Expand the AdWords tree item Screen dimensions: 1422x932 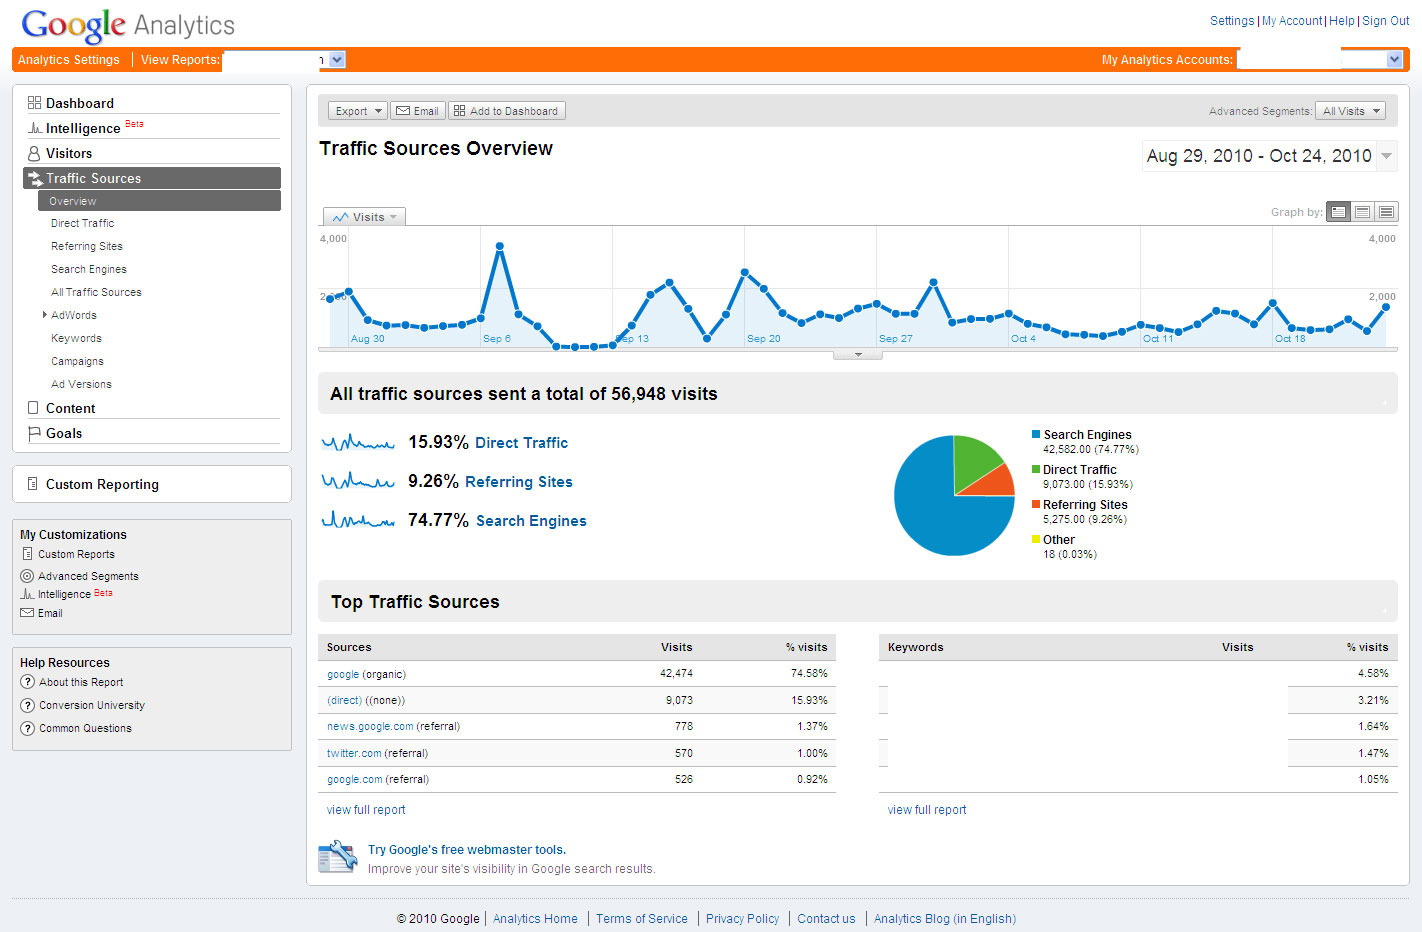(45, 315)
